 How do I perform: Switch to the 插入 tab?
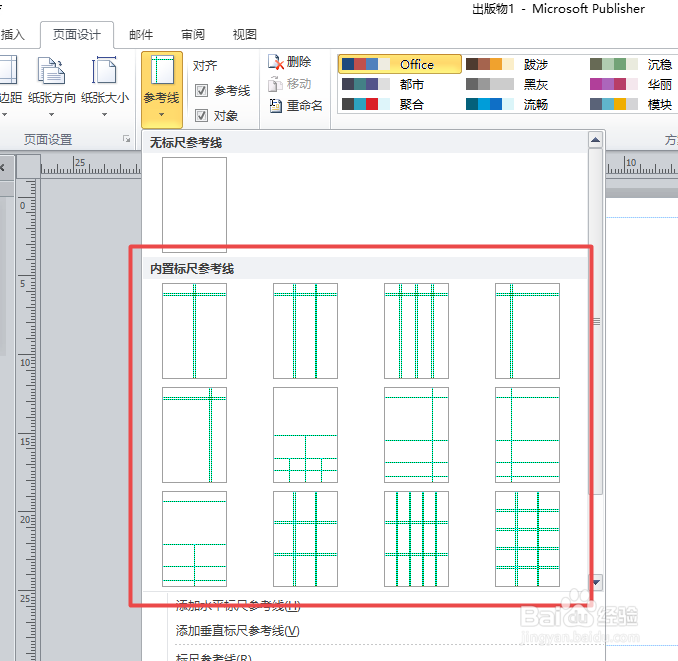[12, 35]
